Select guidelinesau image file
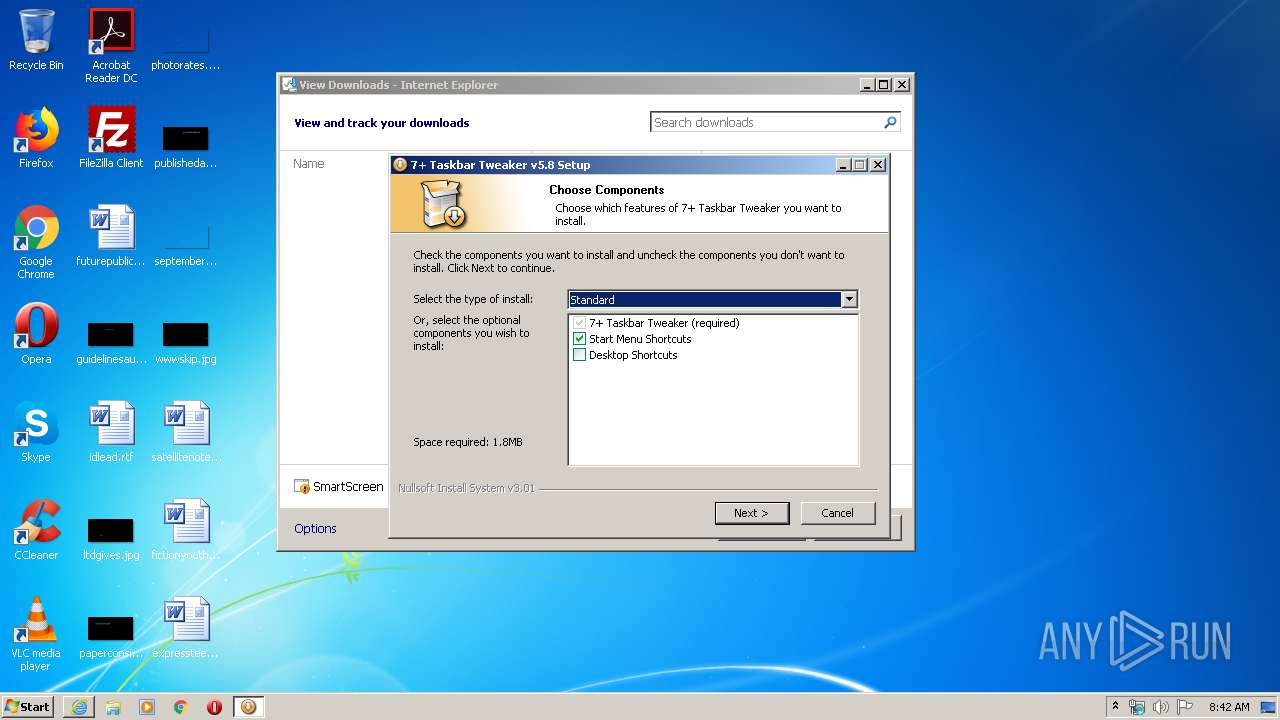This screenshot has width=1280, height=720. coord(111,342)
